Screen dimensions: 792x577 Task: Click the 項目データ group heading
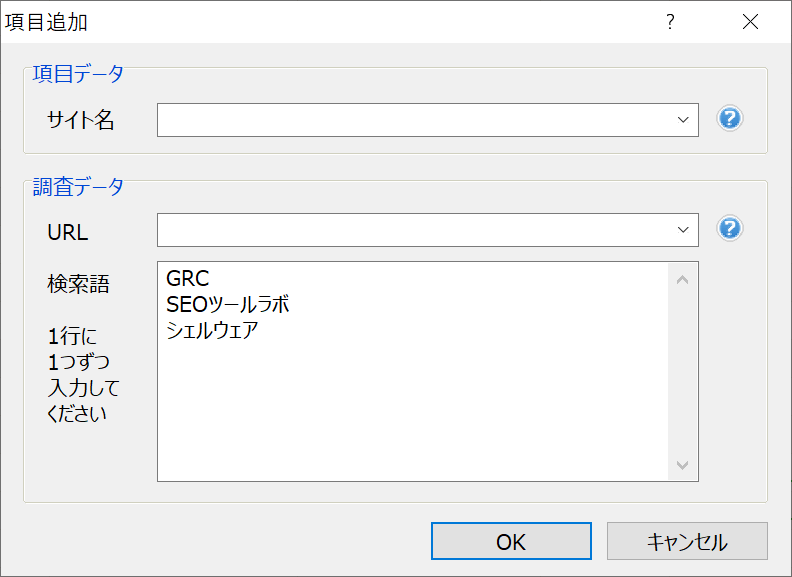(x=79, y=73)
